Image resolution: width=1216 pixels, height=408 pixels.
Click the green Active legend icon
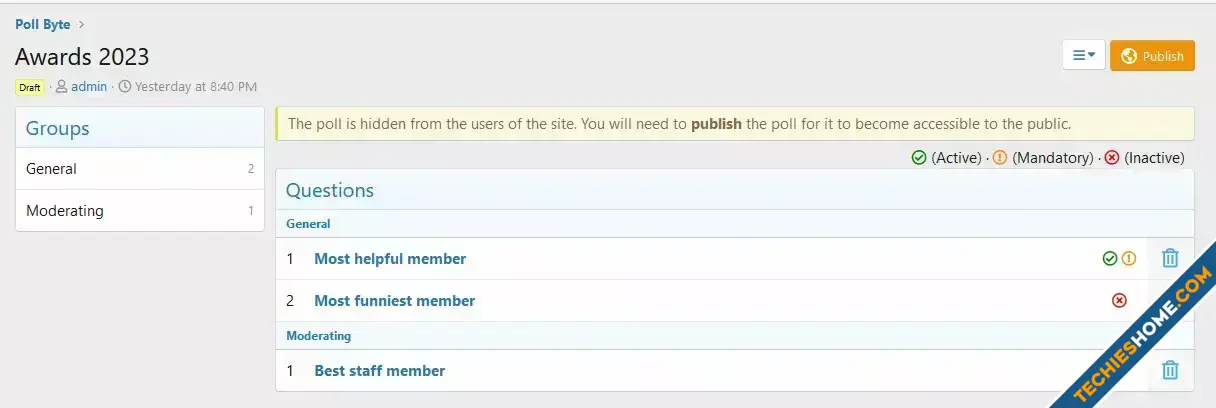(x=919, y=157)
